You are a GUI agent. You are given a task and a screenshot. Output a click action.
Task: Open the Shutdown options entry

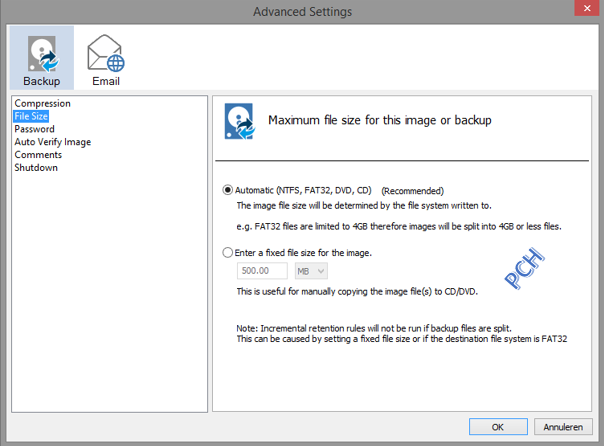click(x=36, y=168)
